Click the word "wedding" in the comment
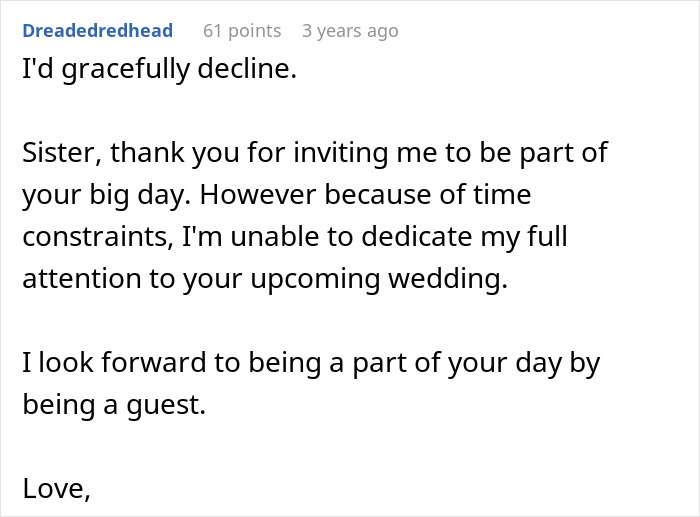This screenshot has height=517, width=700. tap(453, 280)
